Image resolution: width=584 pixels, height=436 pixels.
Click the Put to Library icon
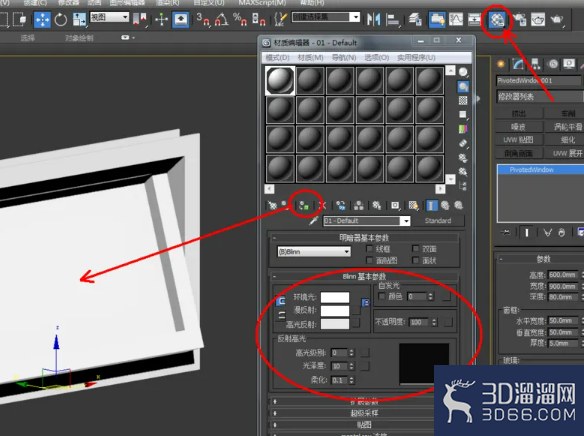pos(377,205)
